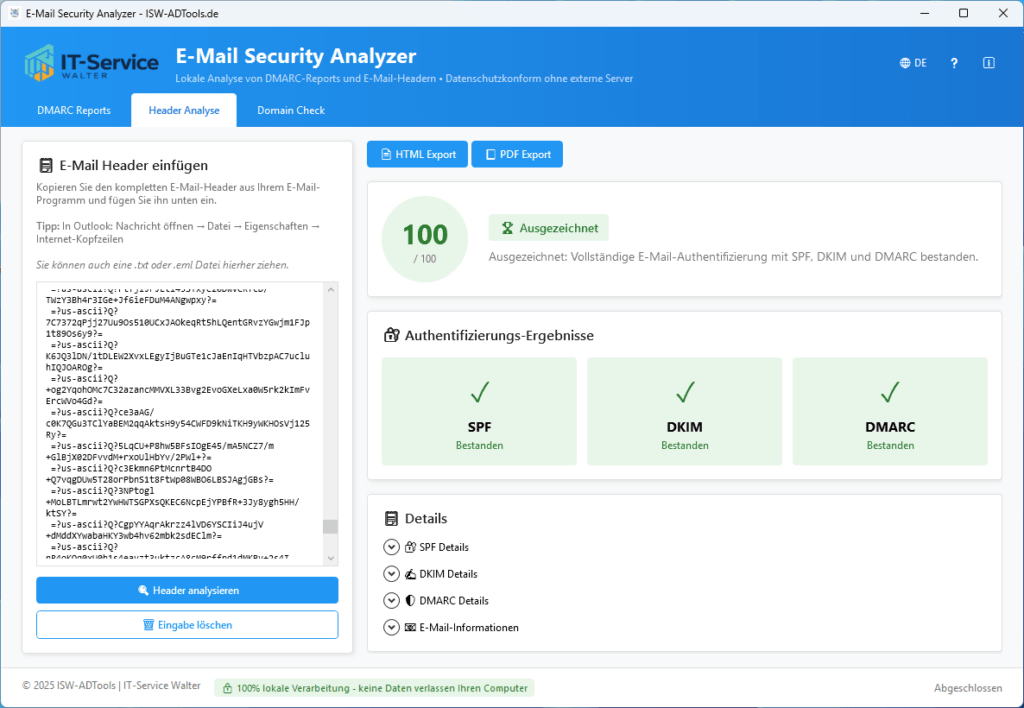Clear input using 'Eingabe löschen'
Screen dimensions: 1024x708
pyautogui.click(x=186, y=624)
